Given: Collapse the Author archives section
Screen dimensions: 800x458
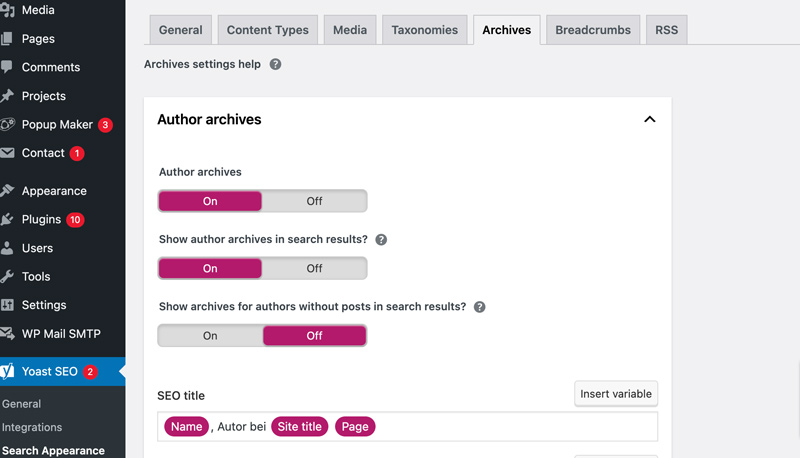Looking at the screenshot, I should pos(649,119).
